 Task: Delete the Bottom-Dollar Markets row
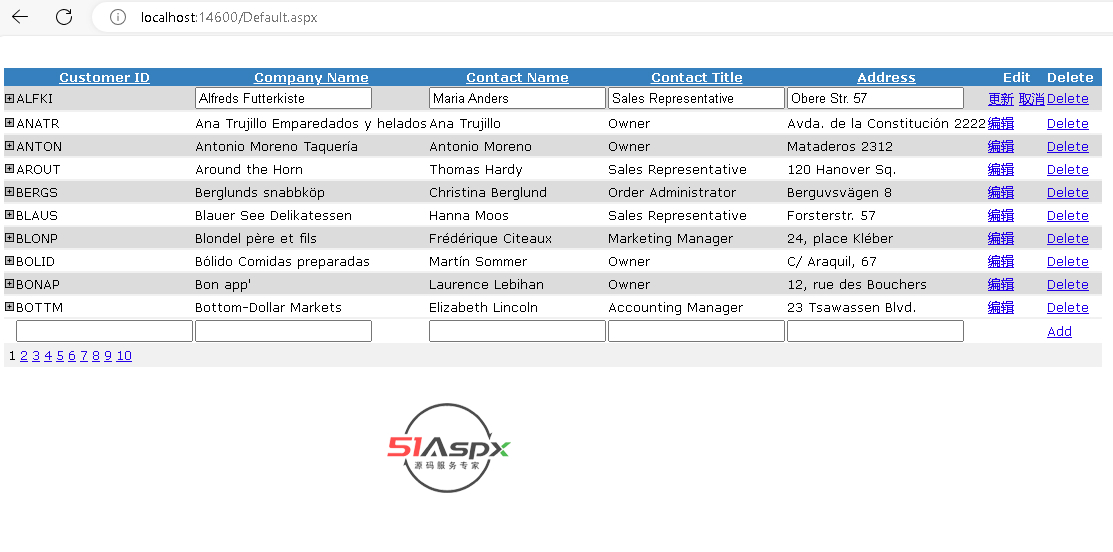1068,307
